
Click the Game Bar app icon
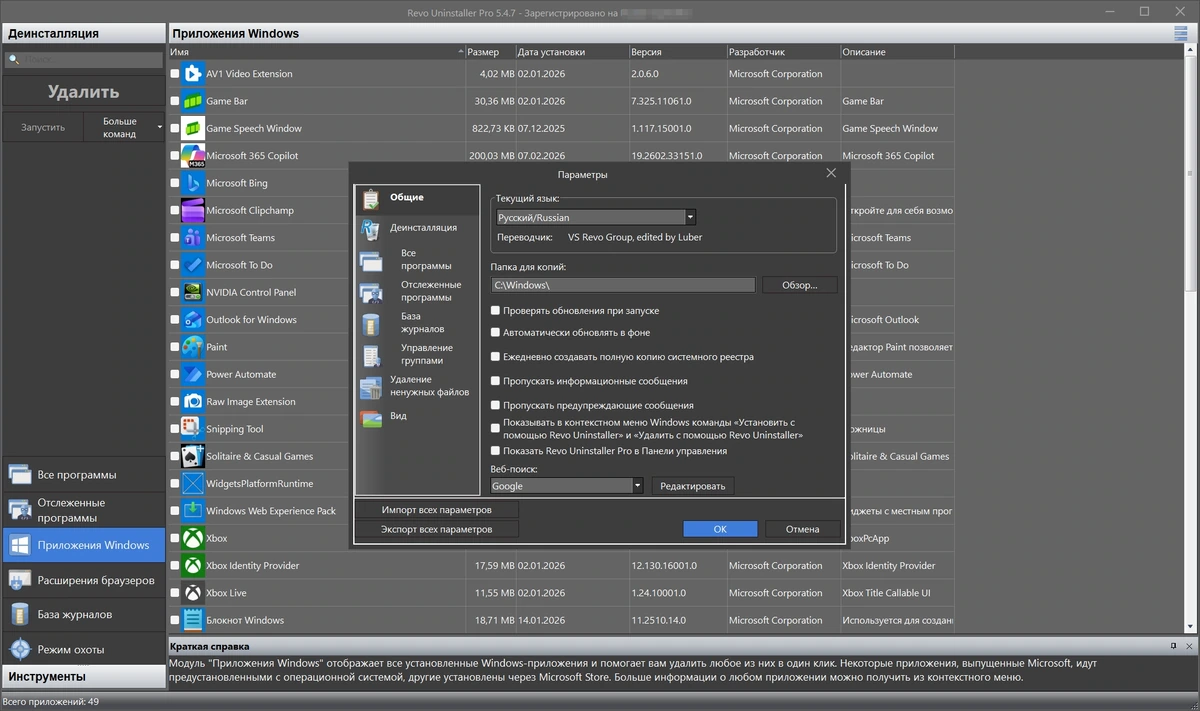[x=192, y=101]
